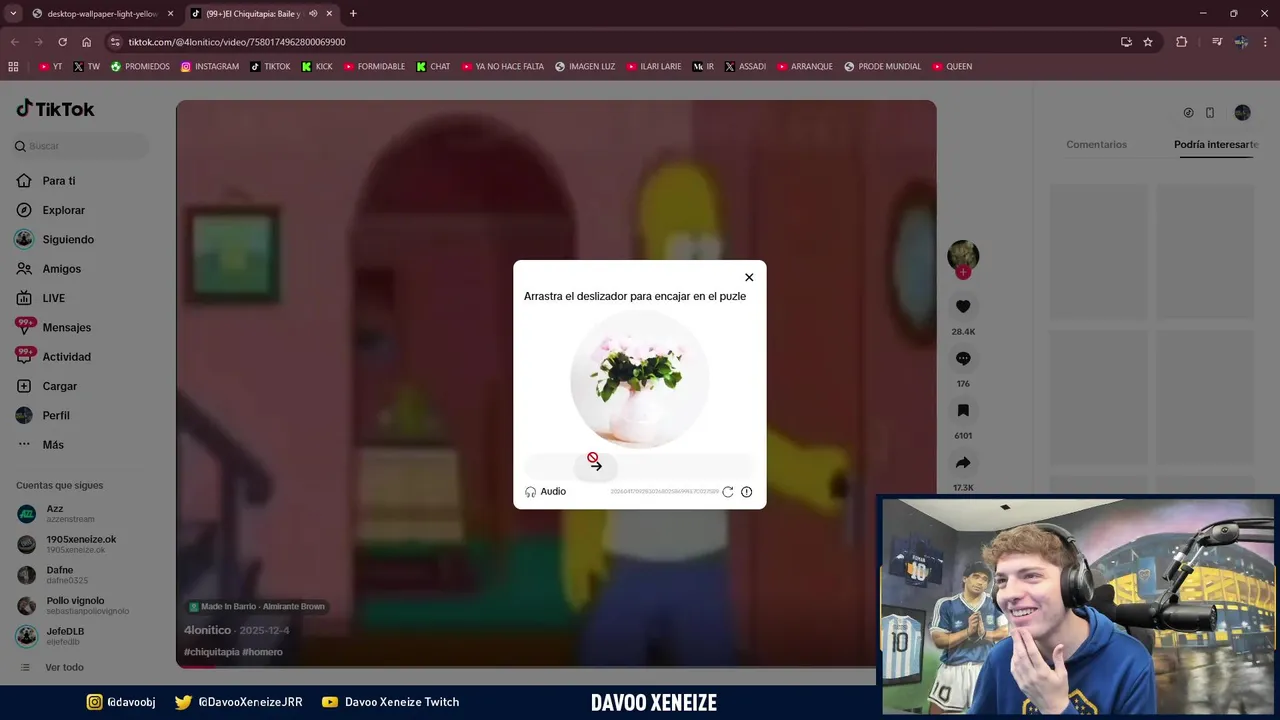1280x720 pixels.
Task: Open 4lonitico username on video
Action: pos(207,631)
